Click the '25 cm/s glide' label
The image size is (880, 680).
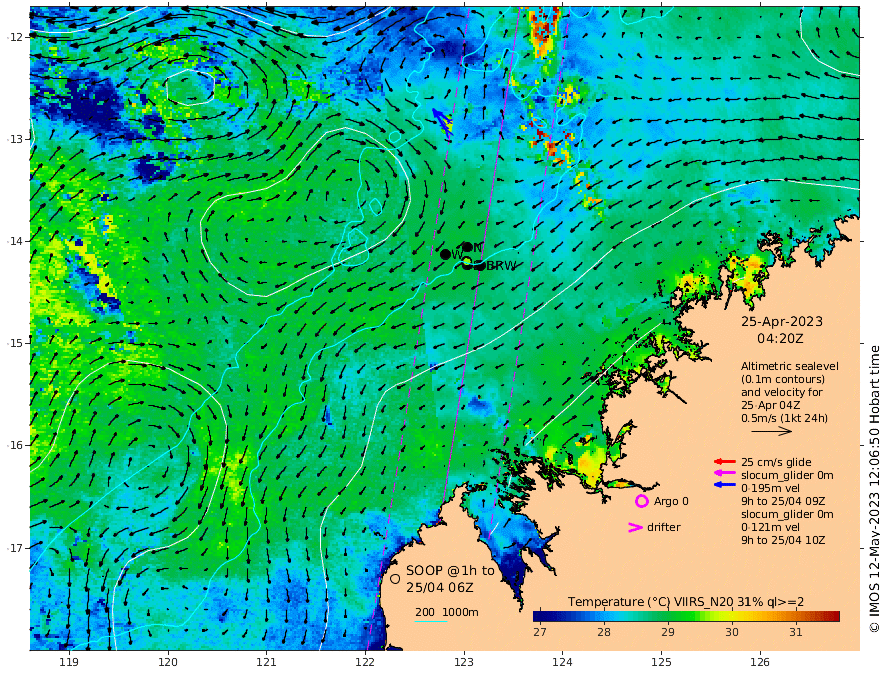pyautogui.click(x=776, y=462)
